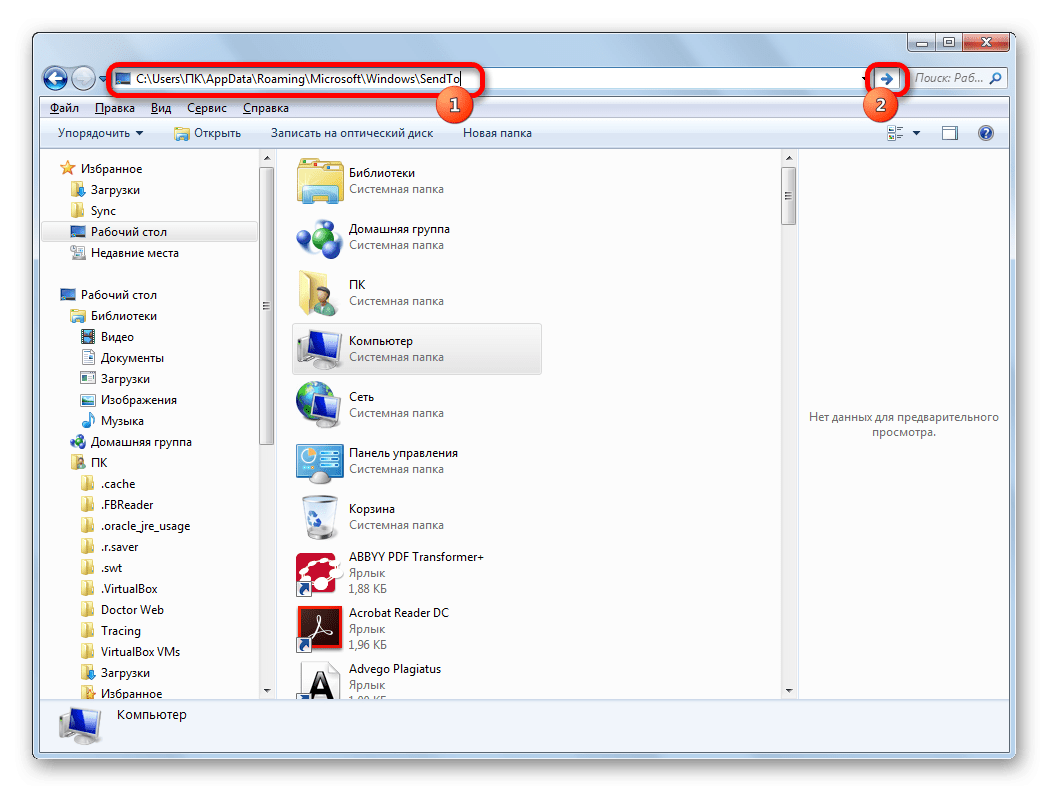The width and height of the screenshot is (1049, 792).
Task: Select Видео library in the tree
Action: click(107, 336)
